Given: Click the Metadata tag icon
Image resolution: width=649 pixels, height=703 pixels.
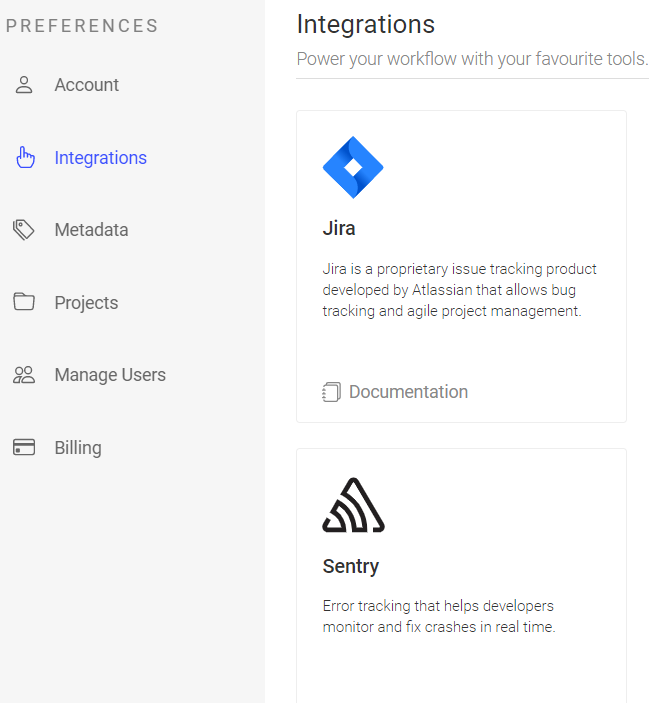Looking at the screenshot, I should 23,230.
